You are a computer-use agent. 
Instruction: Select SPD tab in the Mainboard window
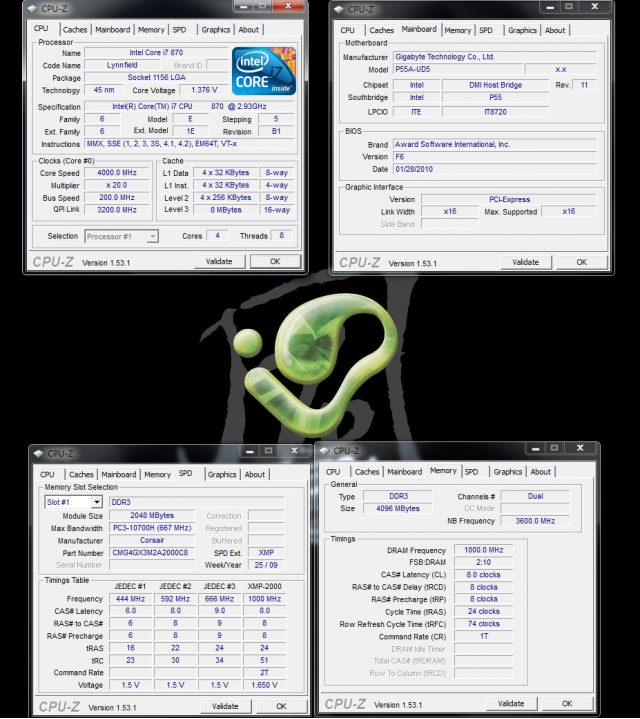click(486, 30)
